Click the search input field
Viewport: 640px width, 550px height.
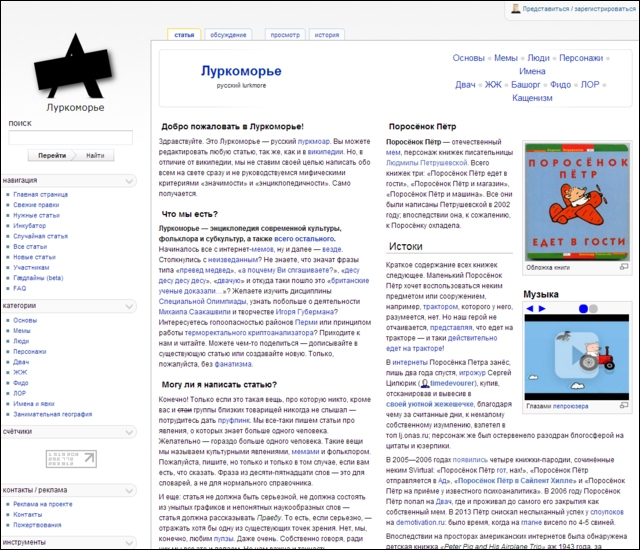(x=70, y=138)
